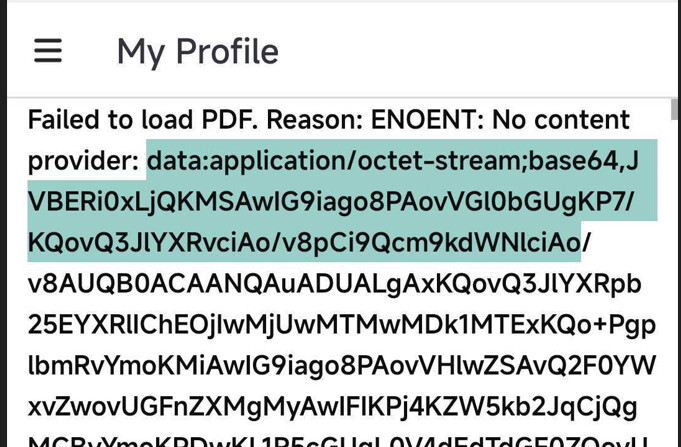This screenshot has width=681, height=447.
Task: Click the "Reason:" label in the message
Action: point(315,119)
